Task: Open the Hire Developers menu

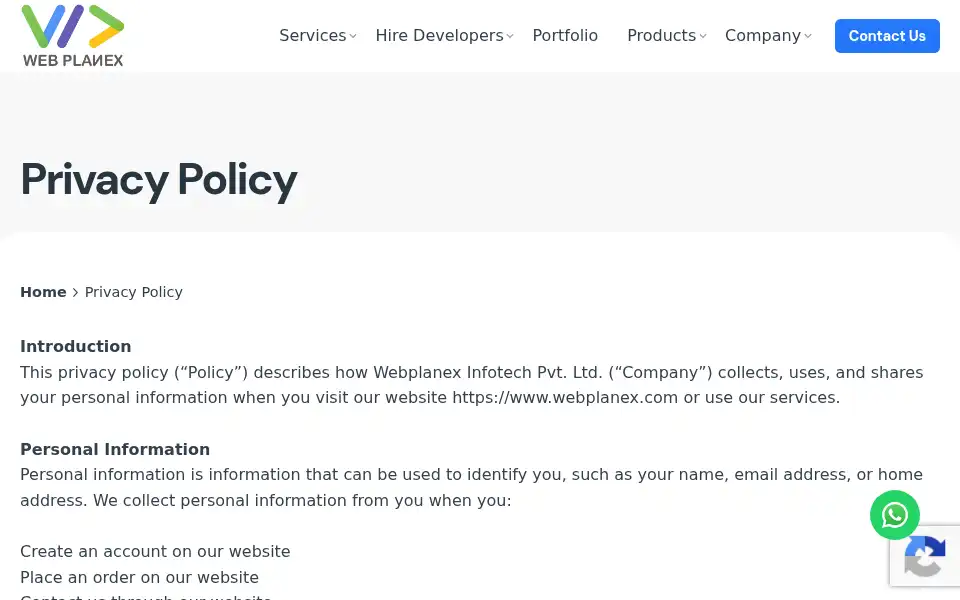Action: (x=440, y=36)
